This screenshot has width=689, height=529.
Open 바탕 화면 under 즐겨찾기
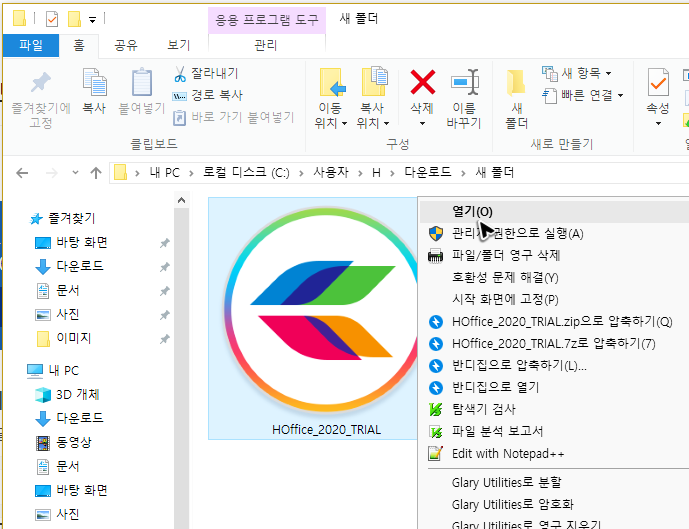click(82, 243)
